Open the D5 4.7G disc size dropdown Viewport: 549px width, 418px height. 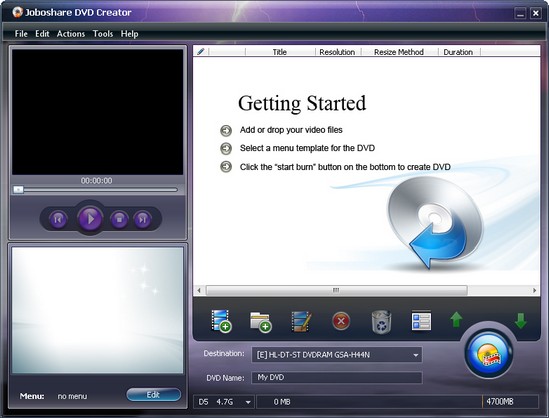(248, 402)
